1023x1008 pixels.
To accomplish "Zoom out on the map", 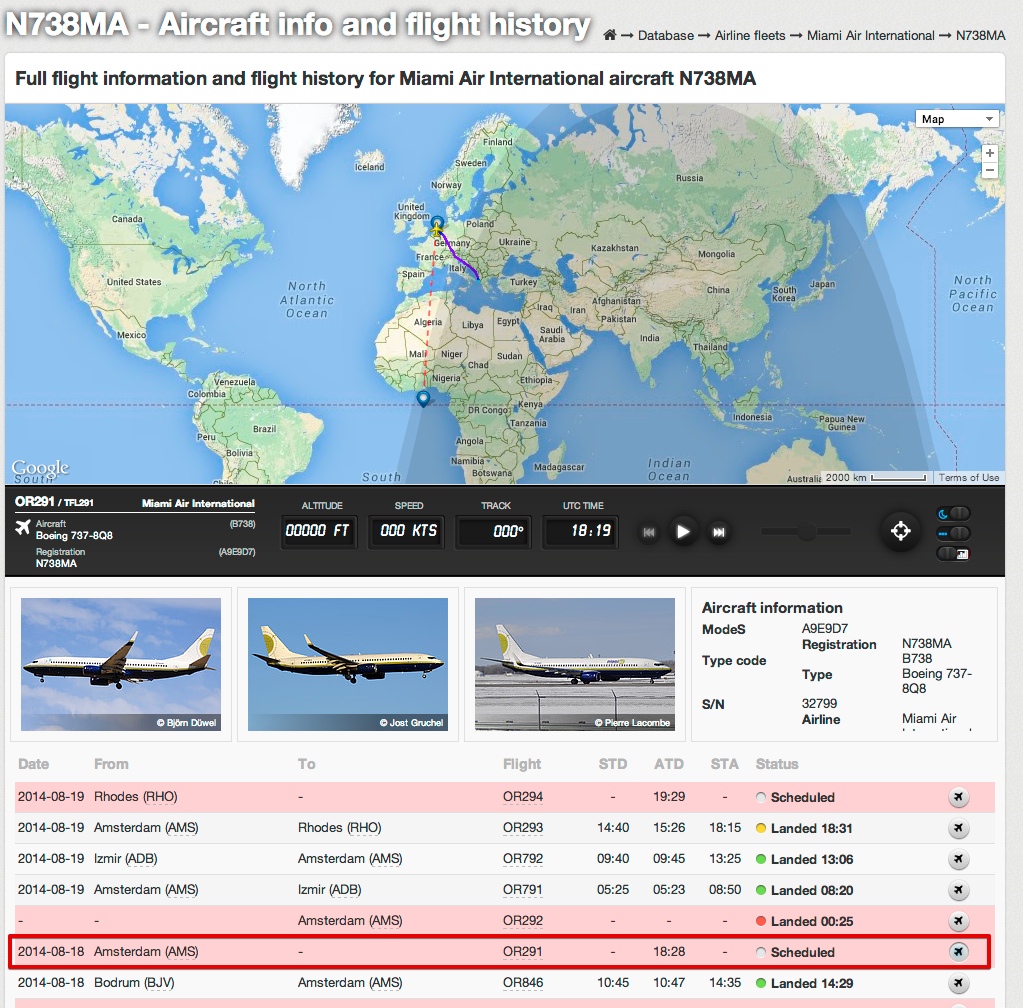I will pyautogui.click(x=989, y=171).
